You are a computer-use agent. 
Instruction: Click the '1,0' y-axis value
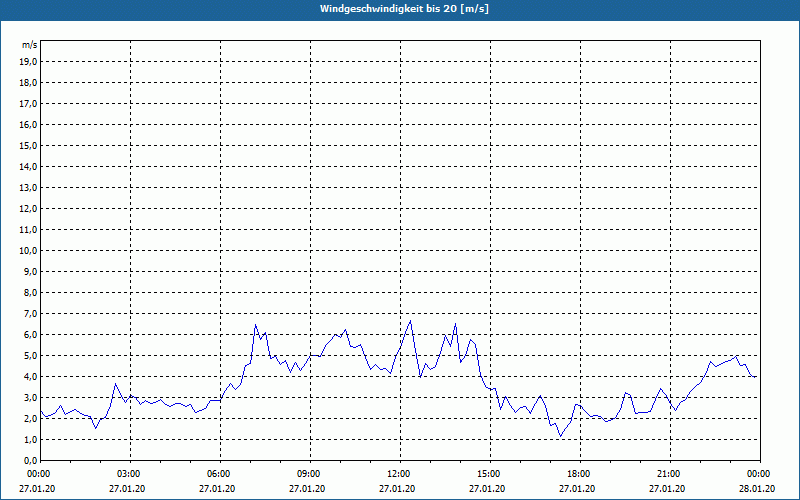tap(30, 439)
